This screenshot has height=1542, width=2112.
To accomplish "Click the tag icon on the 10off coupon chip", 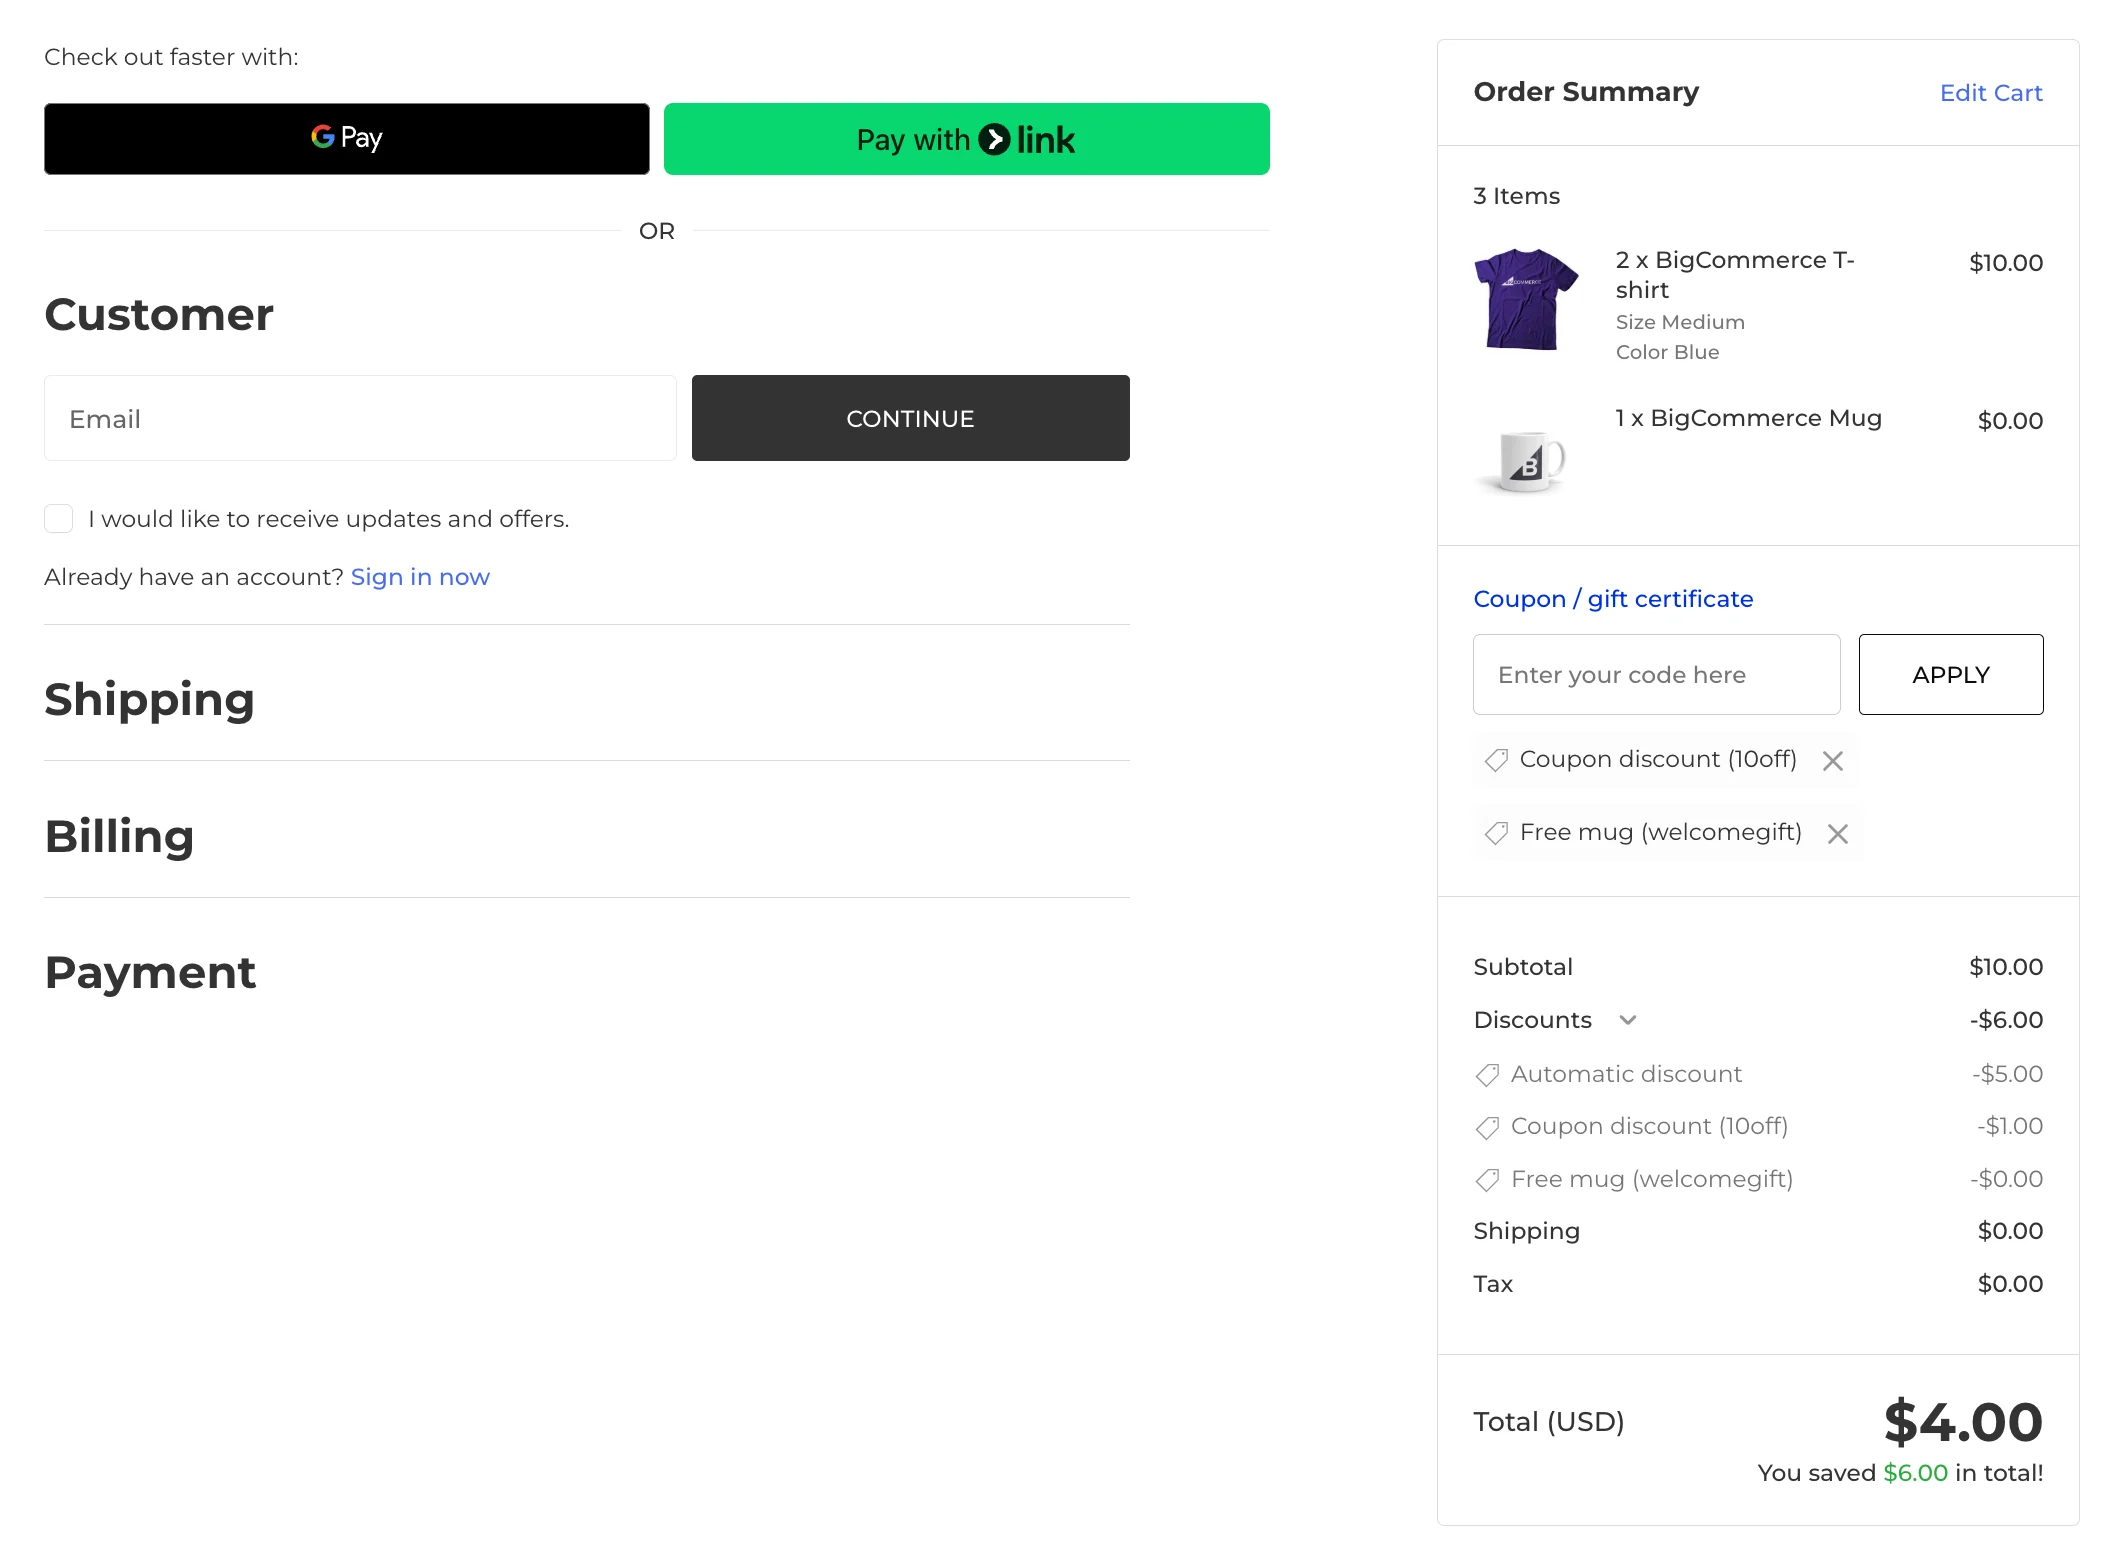I will coord(1496,760).
